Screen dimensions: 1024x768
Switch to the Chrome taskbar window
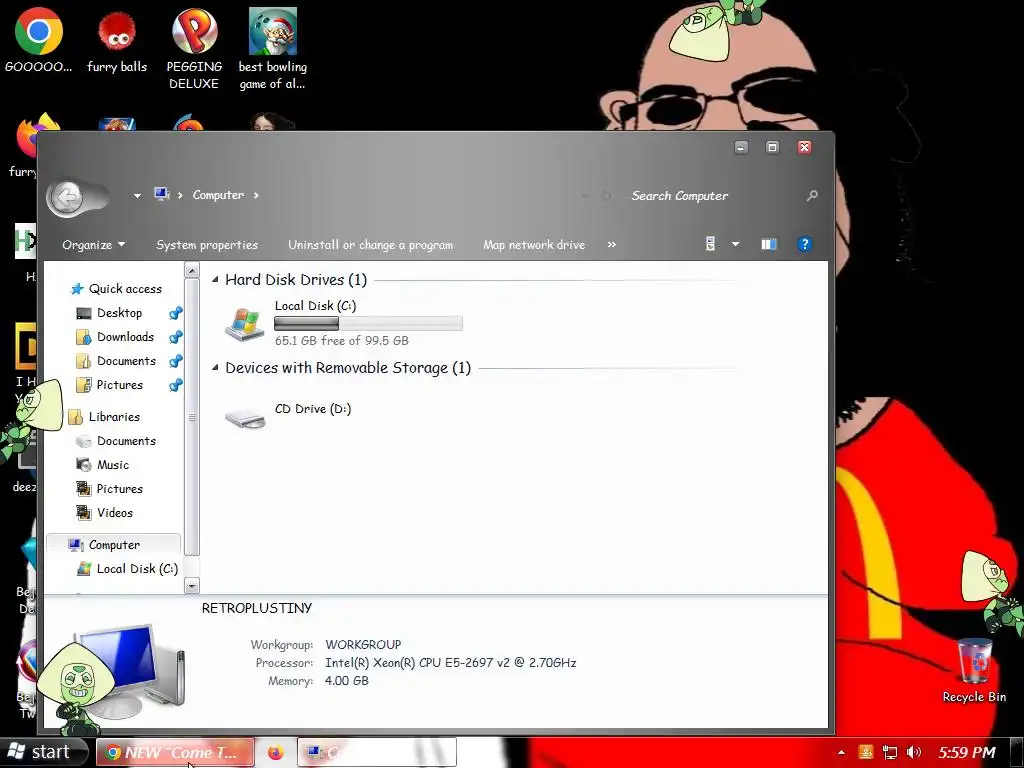click(x=175, y=752)
